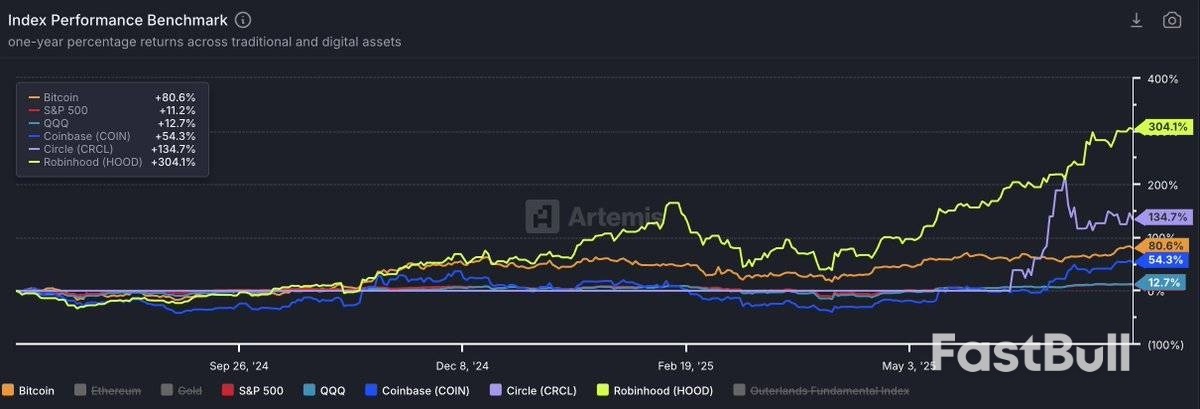The width and height of the screenshot is (1200, 409).
Task: Click the 80.6% Bitcoin value label
Action: [1165, 245]
